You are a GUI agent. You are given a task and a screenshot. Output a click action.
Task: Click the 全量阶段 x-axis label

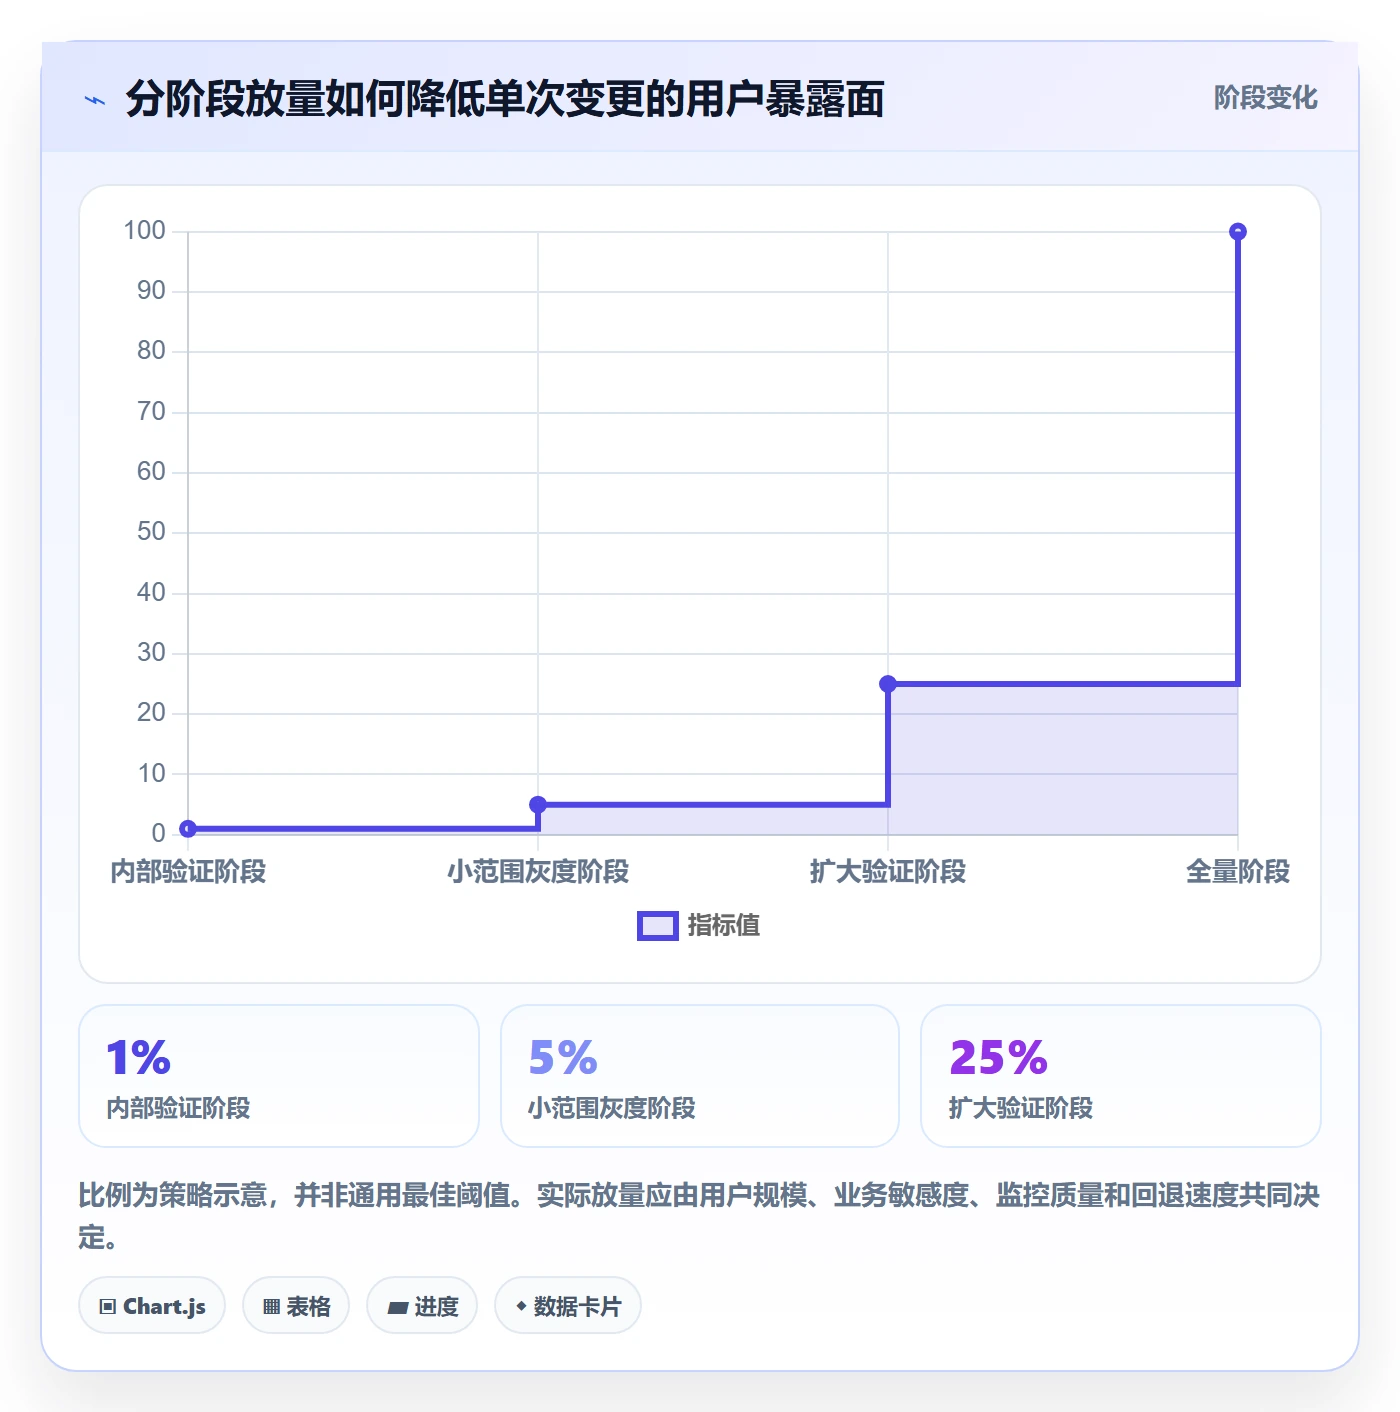point(1238,872)
